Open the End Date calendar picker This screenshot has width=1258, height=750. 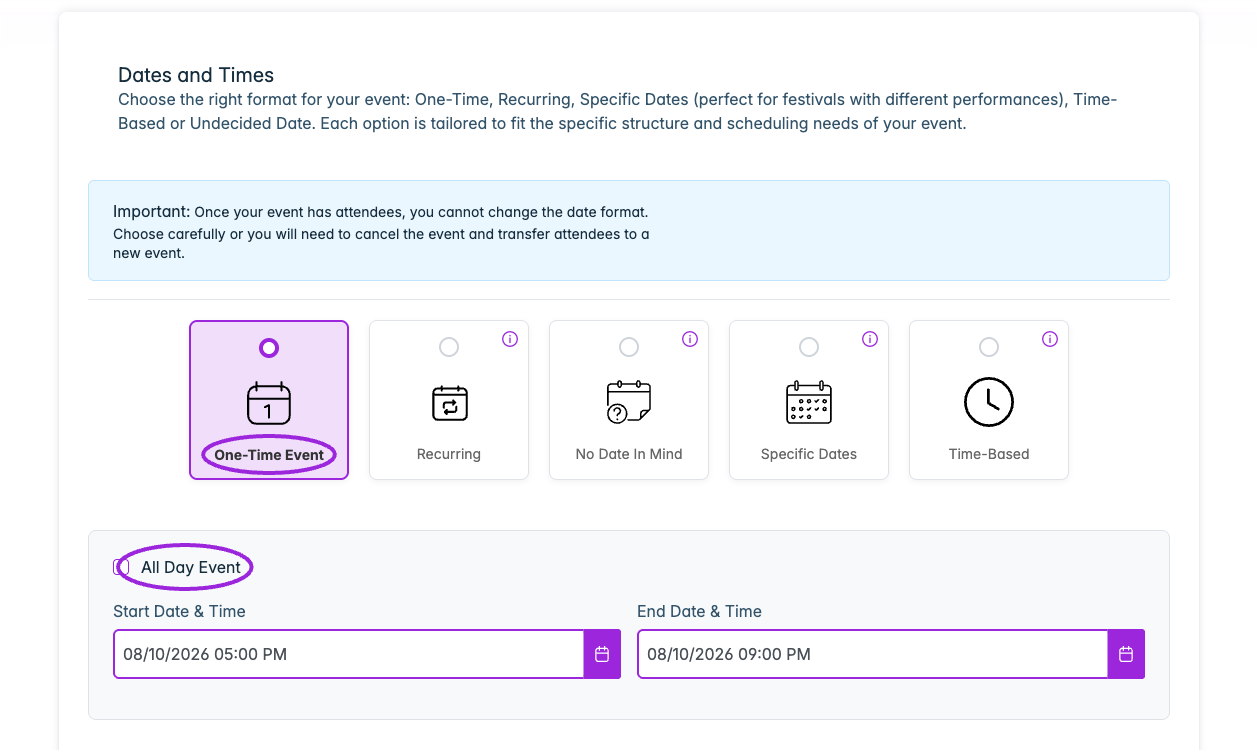(1126, 654)
